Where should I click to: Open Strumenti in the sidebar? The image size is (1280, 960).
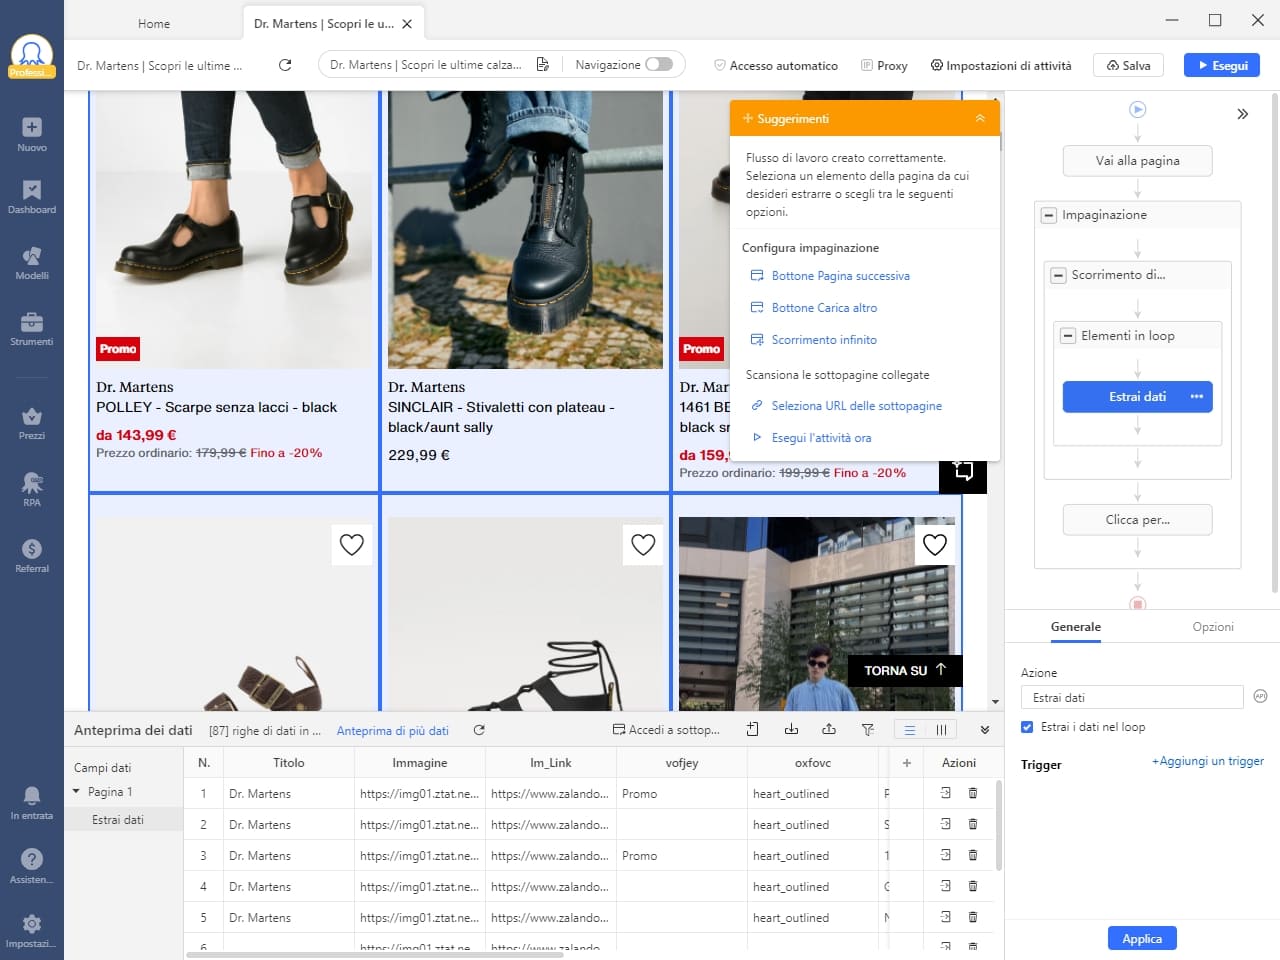(x=32, y=329)
